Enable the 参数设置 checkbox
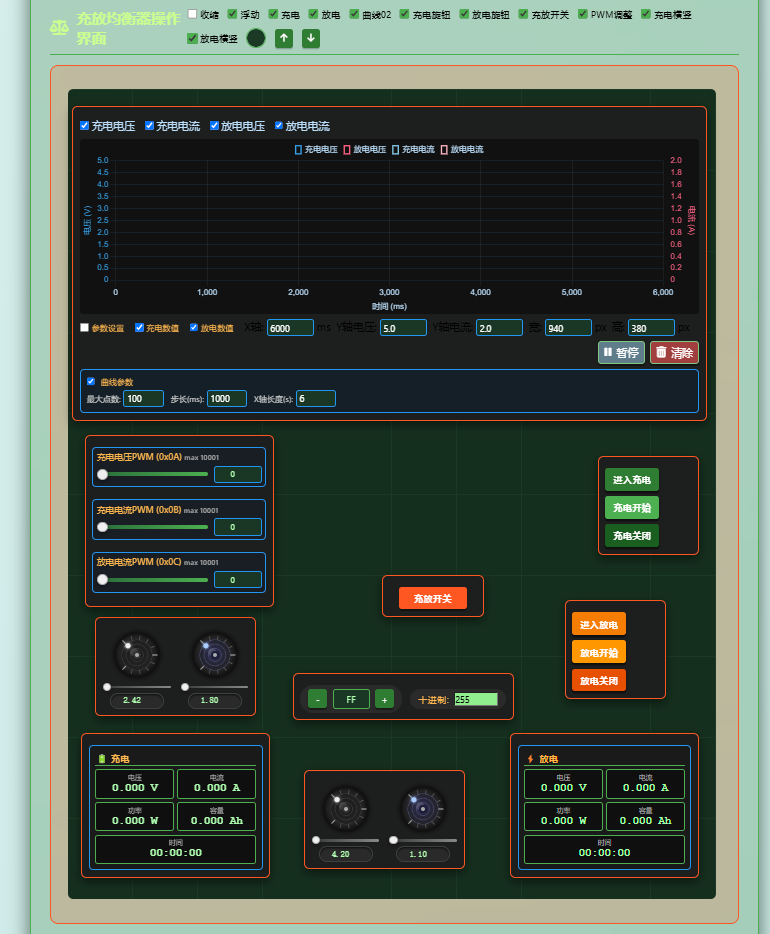Viewport: 770px width, 934px height. [85, 328]
